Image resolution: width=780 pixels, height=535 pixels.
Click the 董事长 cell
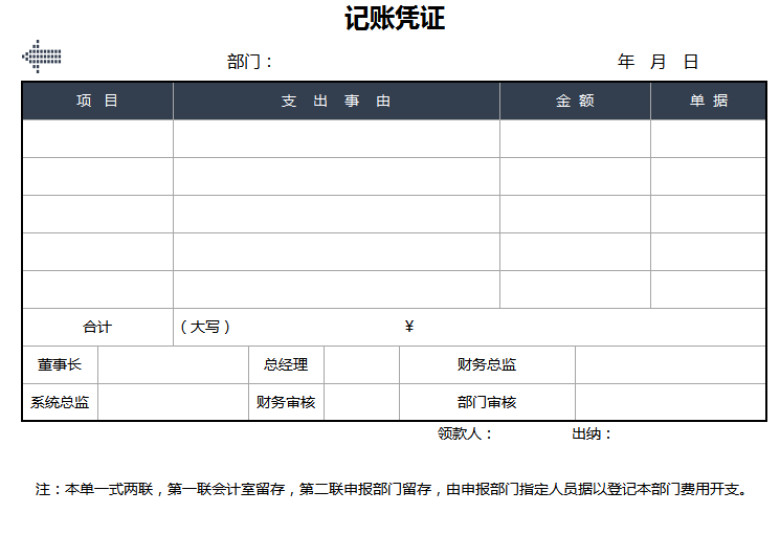(60, 365)
